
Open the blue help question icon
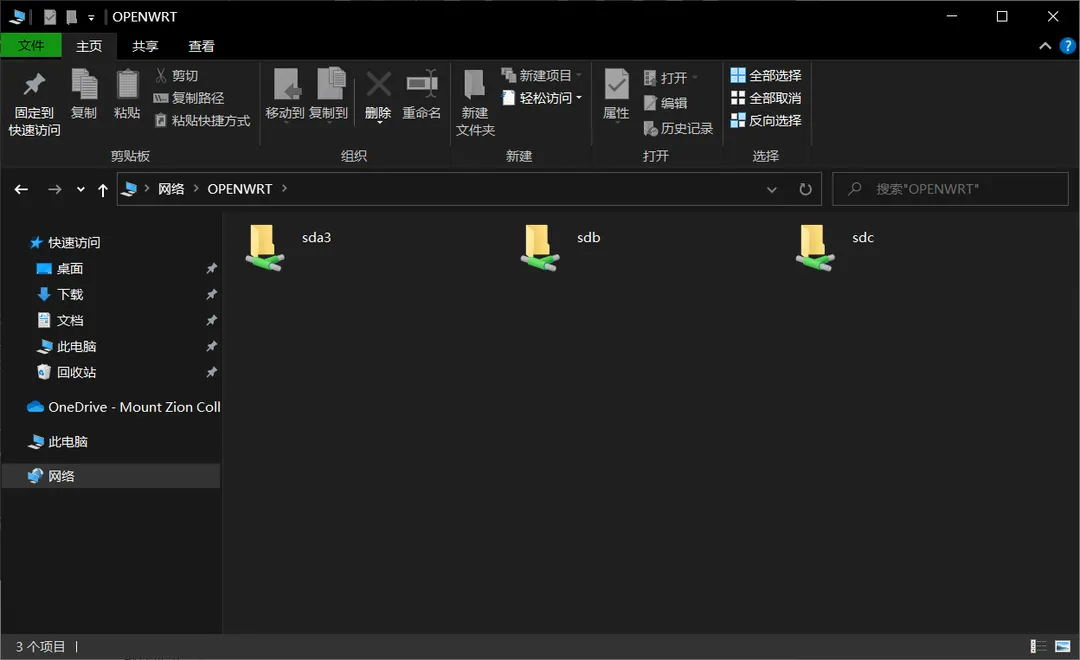coord(1067,46)
